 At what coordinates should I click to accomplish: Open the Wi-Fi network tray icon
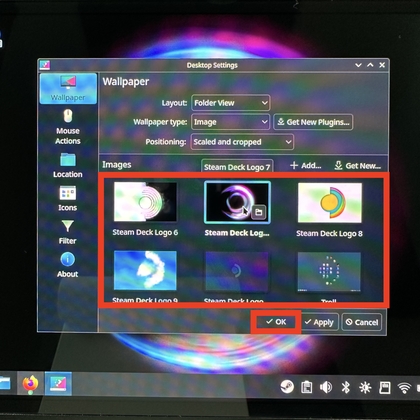404,388
